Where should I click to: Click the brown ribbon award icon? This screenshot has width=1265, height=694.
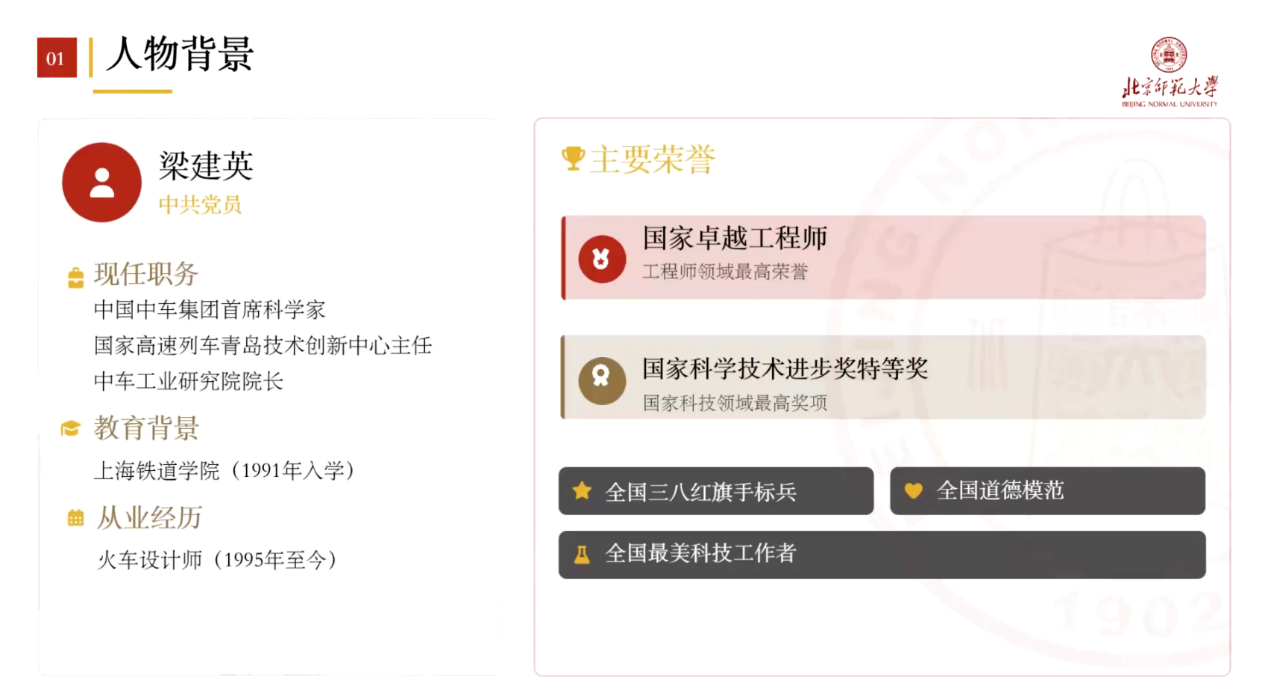(x=602, y=379)
